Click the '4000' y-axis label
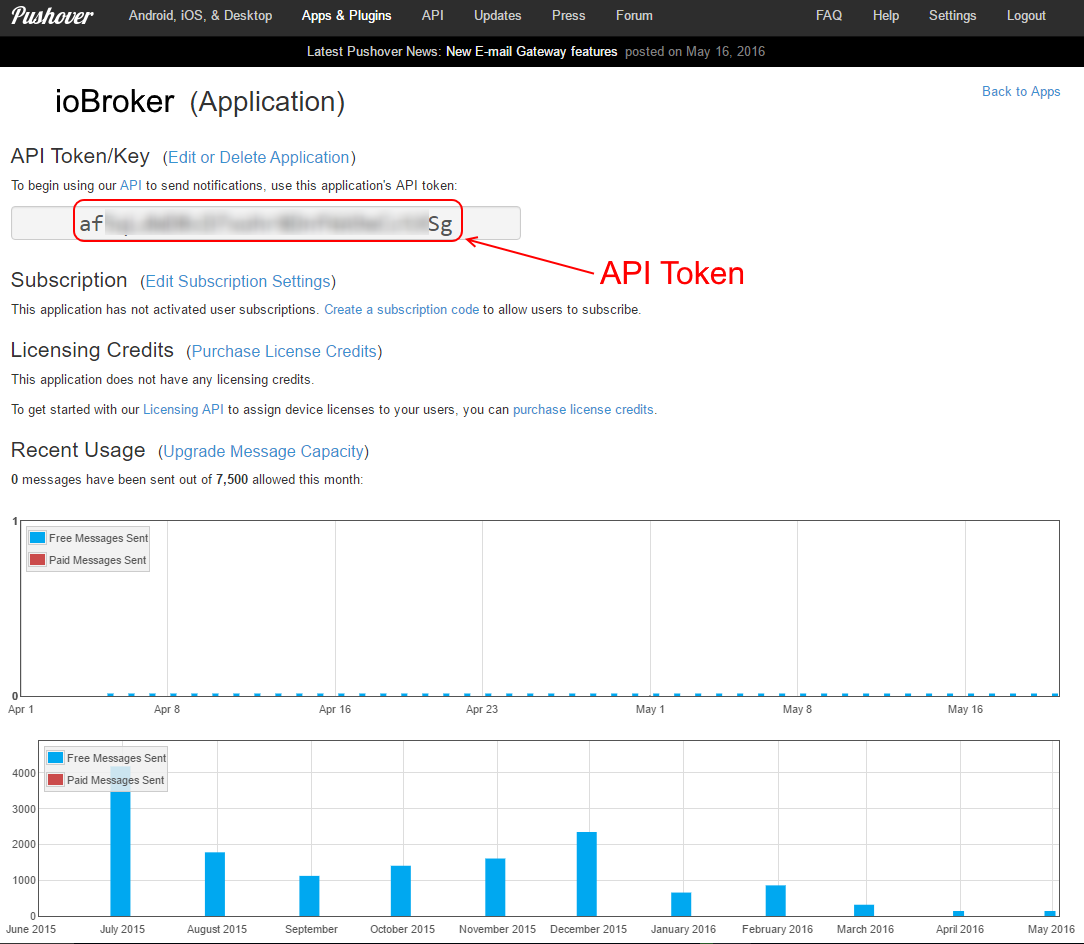The image size is (1084, 944). (x=24, y=773)
